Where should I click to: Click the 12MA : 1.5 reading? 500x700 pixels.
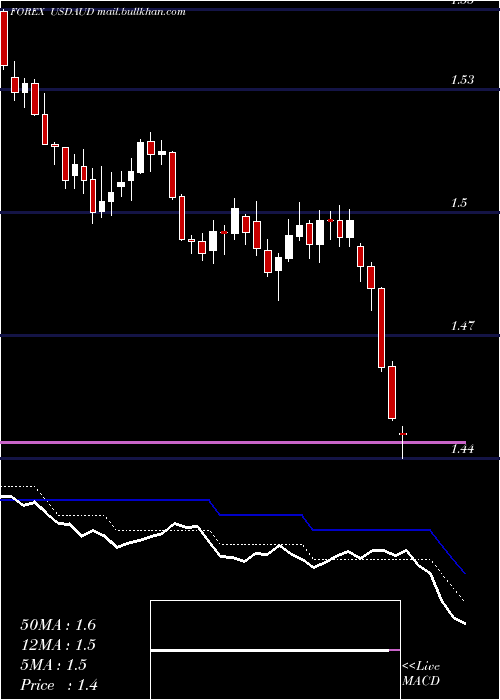click(58, 645)
